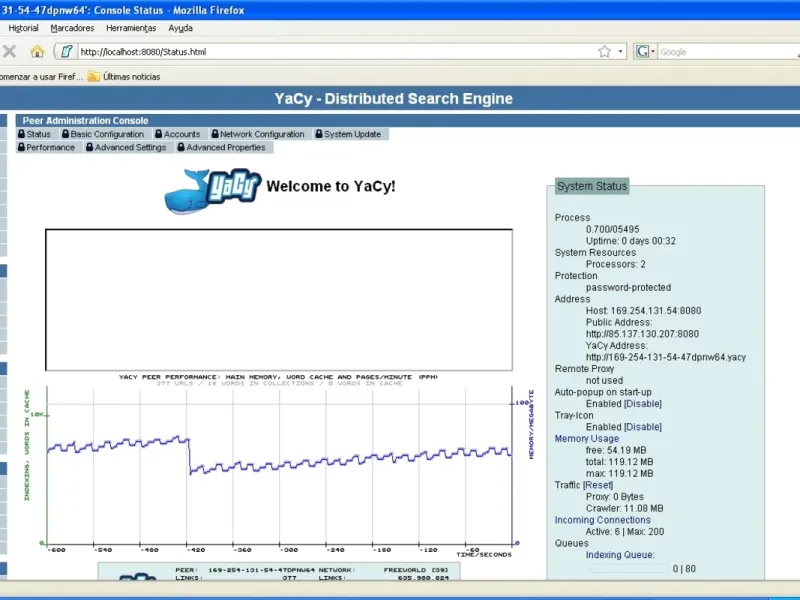Go to the Network Configuration tab
This screenshot has height=600, width=800.
pyautogui.click(x=258, y=134)
